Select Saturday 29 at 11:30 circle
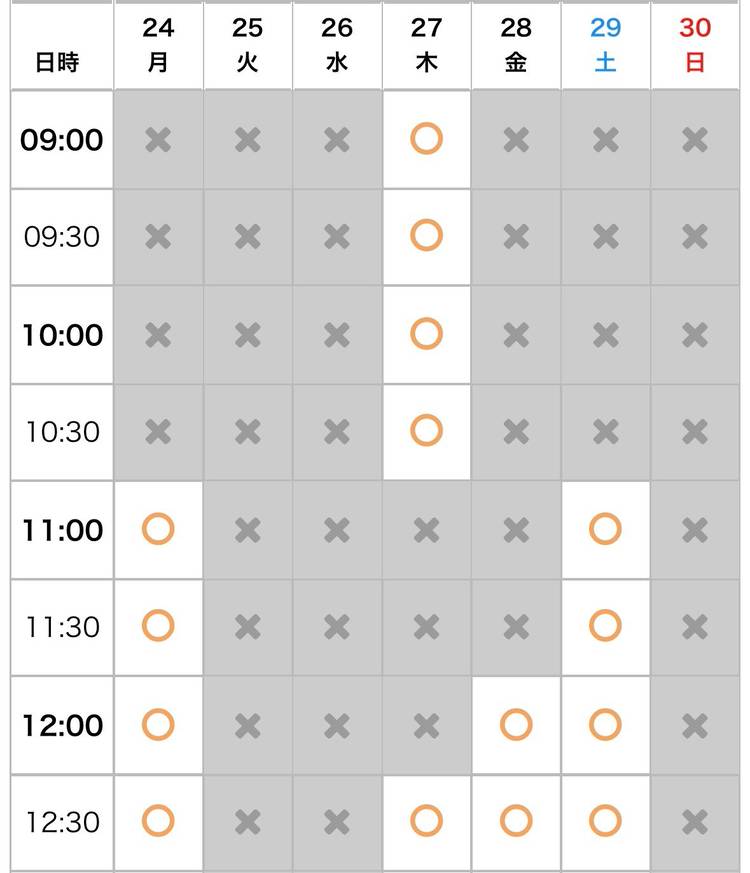This screenshot has width=750, height=873. click(605, 627)
